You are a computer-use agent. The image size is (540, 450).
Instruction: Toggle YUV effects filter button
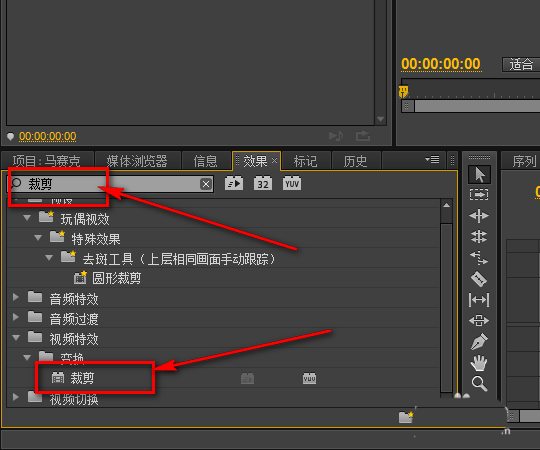click(292, 184)
